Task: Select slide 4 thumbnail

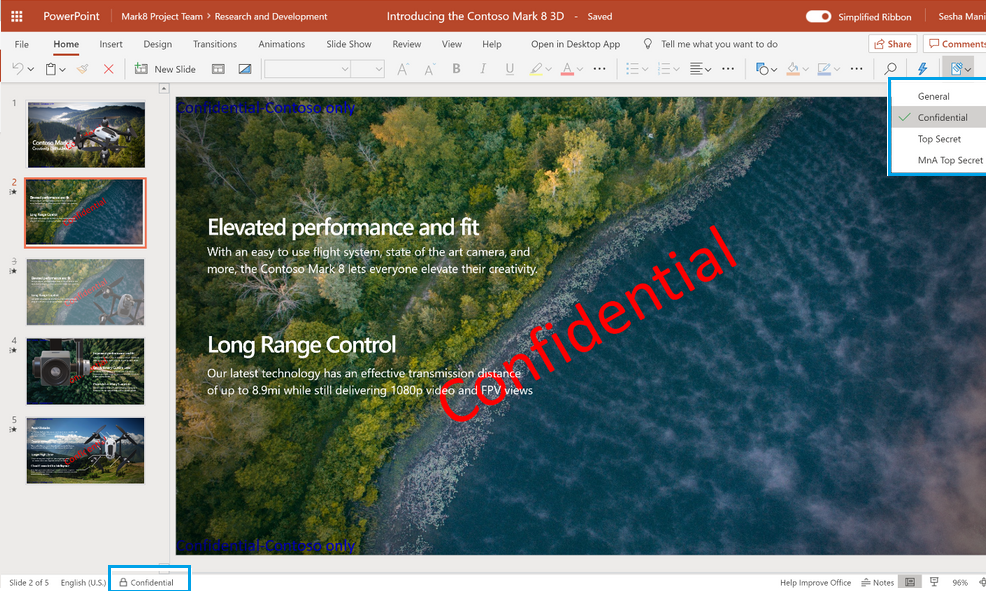Action: (x=85, y=371)
